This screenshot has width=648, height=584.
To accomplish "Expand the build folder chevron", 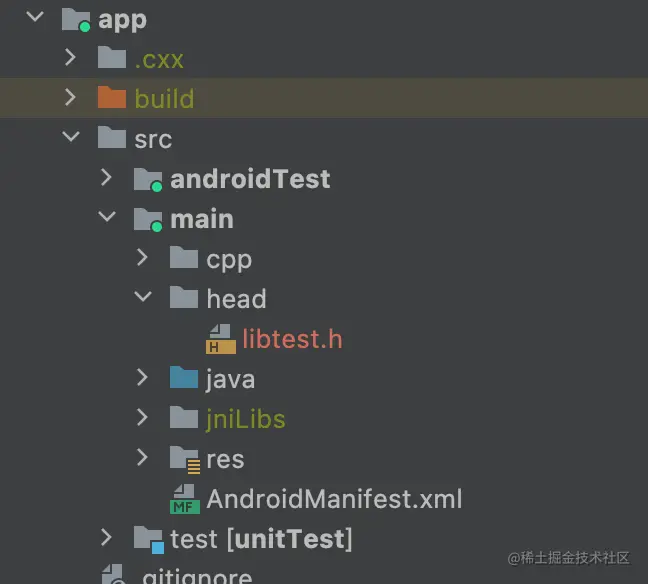I will 70,98.
